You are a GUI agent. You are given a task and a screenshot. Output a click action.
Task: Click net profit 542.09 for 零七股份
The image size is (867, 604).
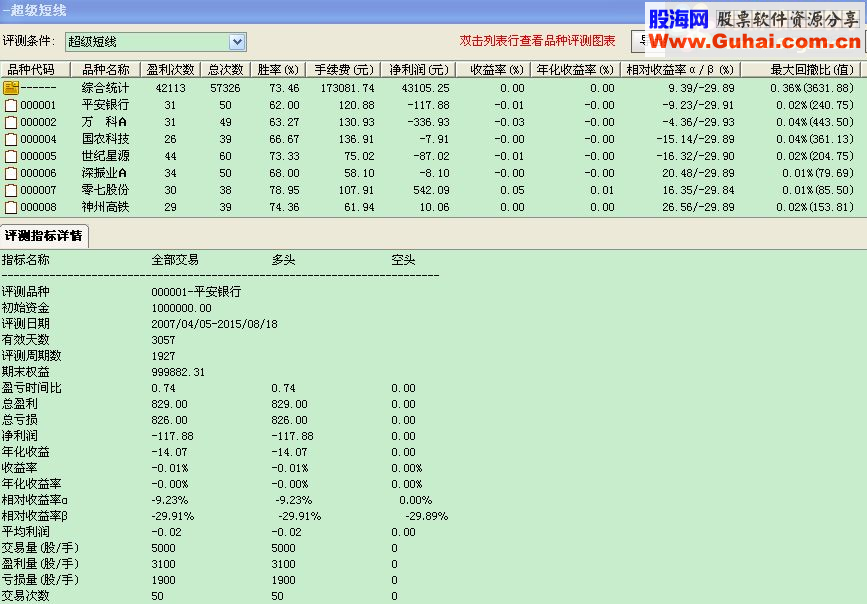click(431, 191)
